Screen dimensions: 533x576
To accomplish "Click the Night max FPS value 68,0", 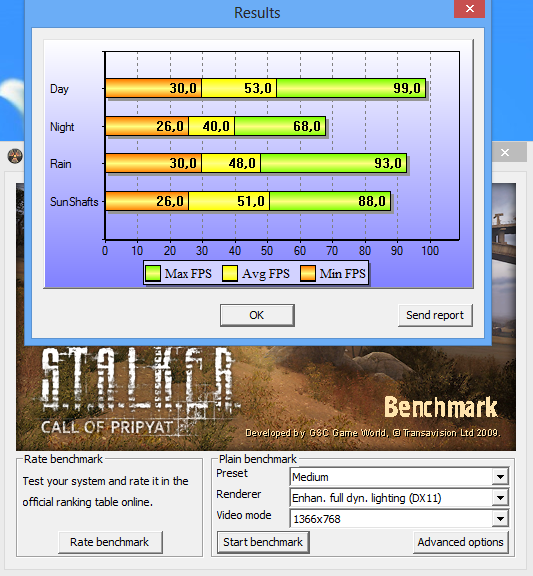I will (x=307, y=126).
